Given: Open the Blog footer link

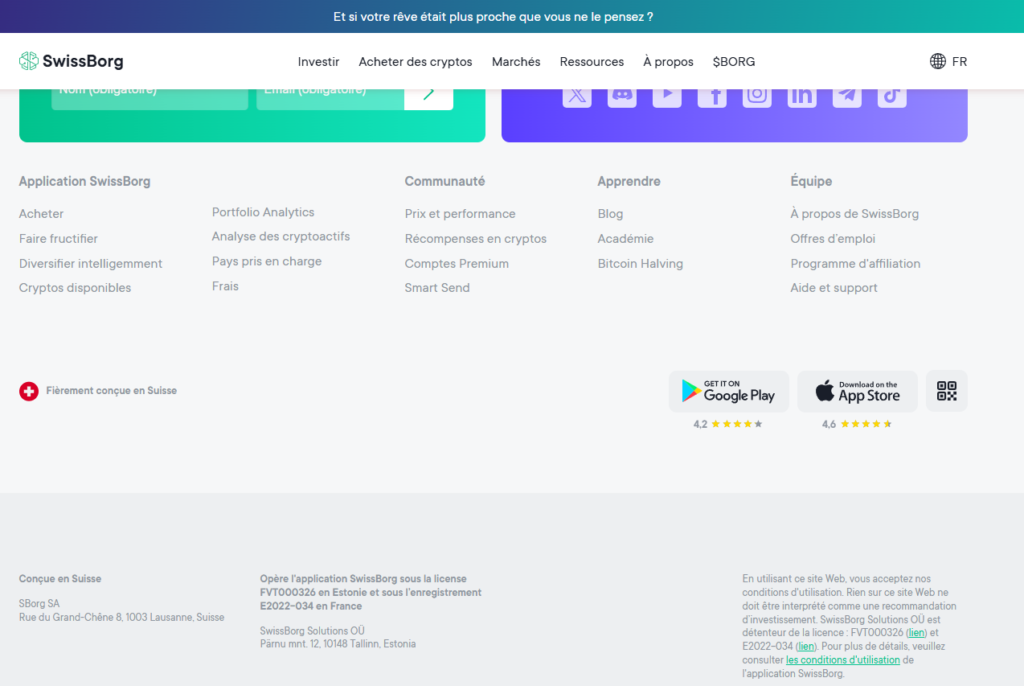Looking at the screenshot, I should tap(610, 214).
